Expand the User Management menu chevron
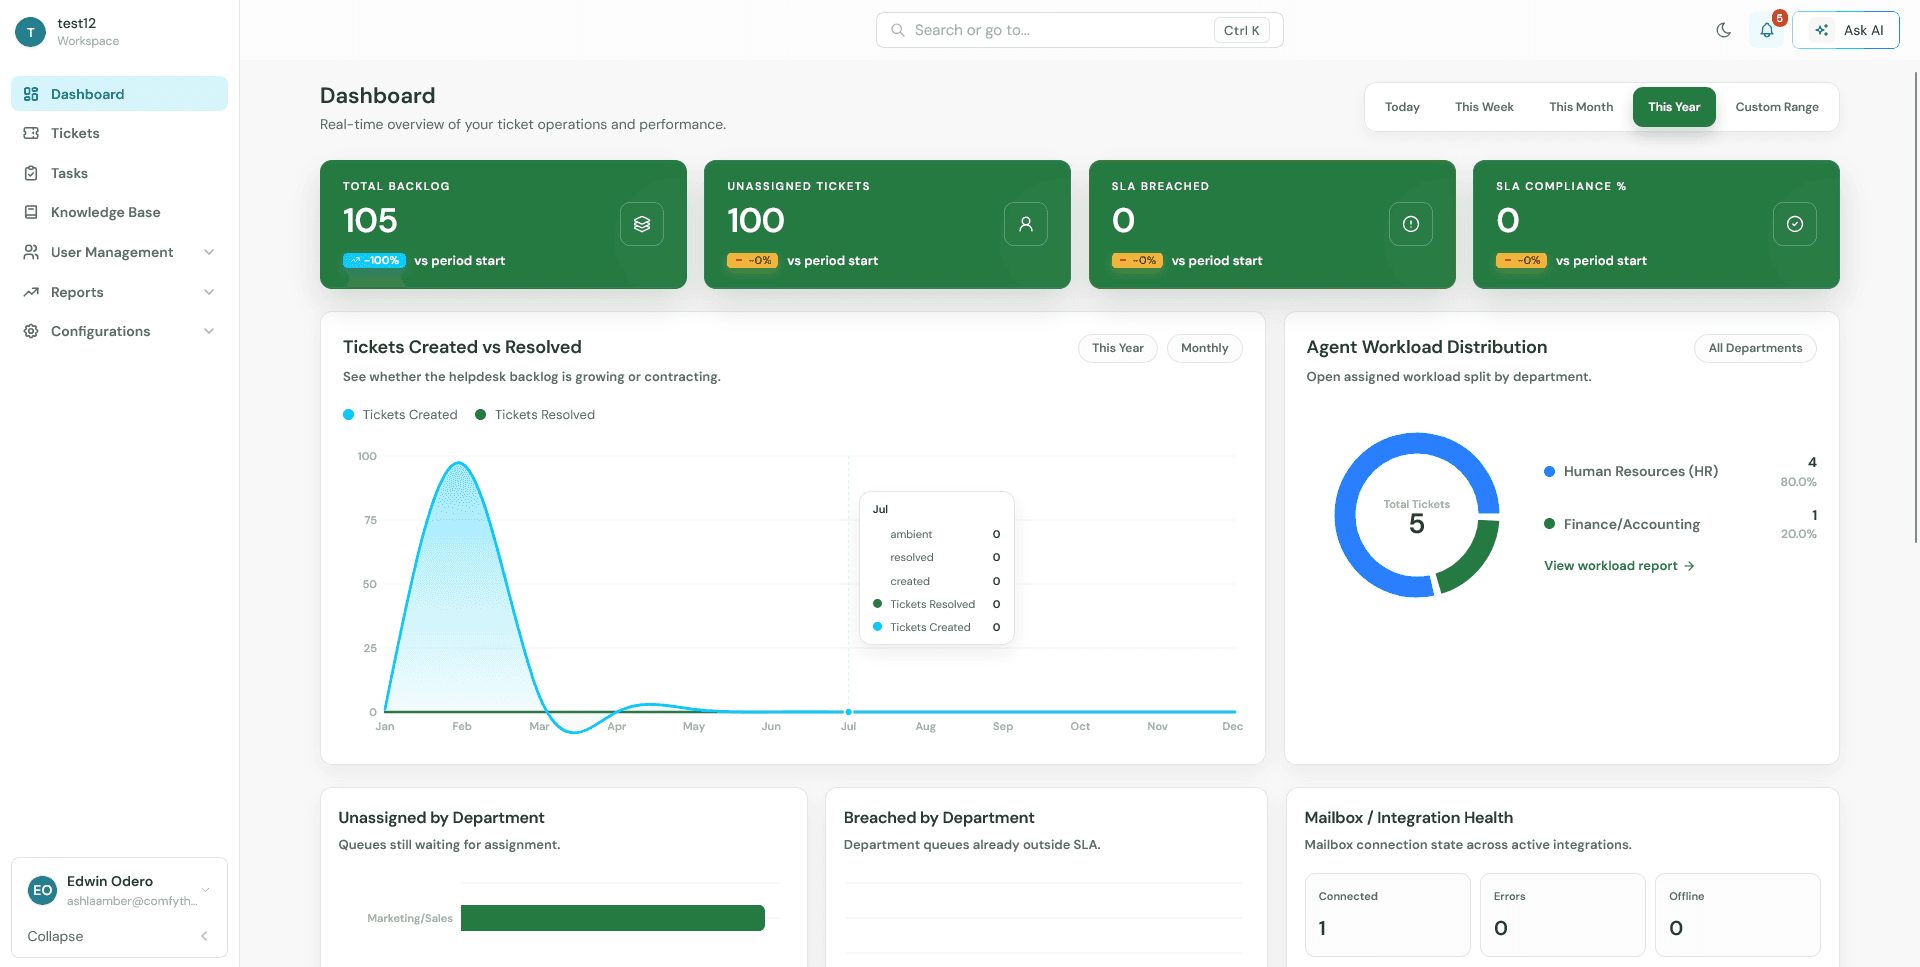Image resolution: width=1920 pixels, height=967 pixels. click(209, 252)
